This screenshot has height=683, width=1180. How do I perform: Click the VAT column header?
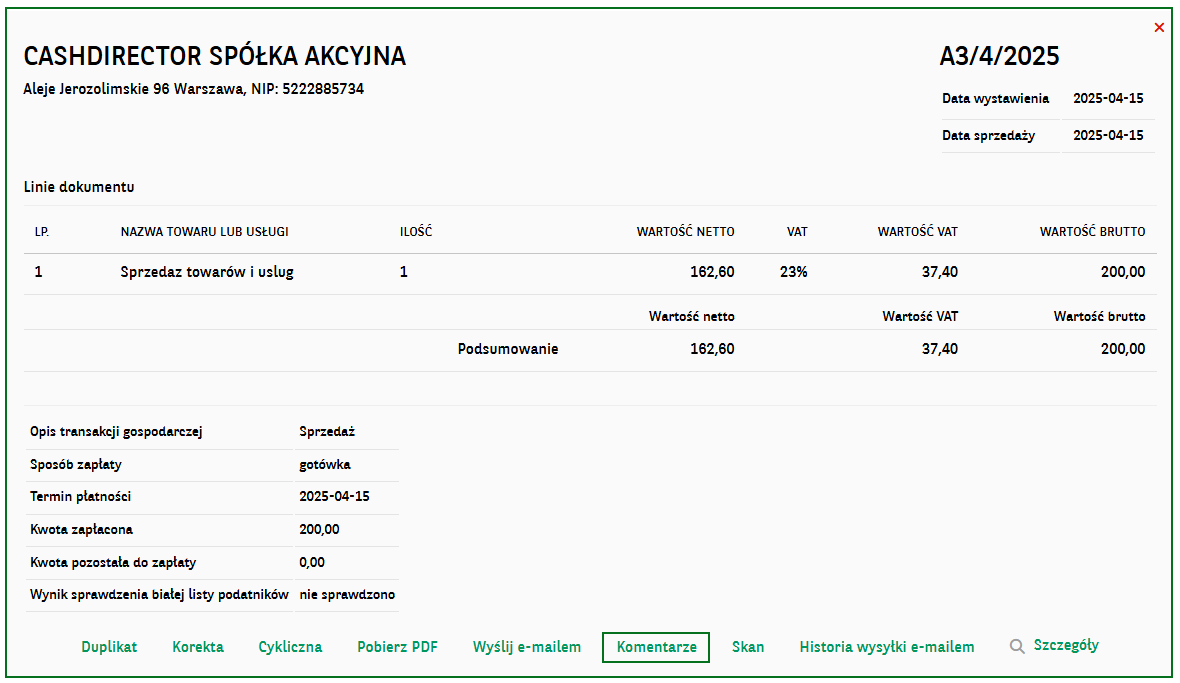pyautogui.click(x=797, y=232)
